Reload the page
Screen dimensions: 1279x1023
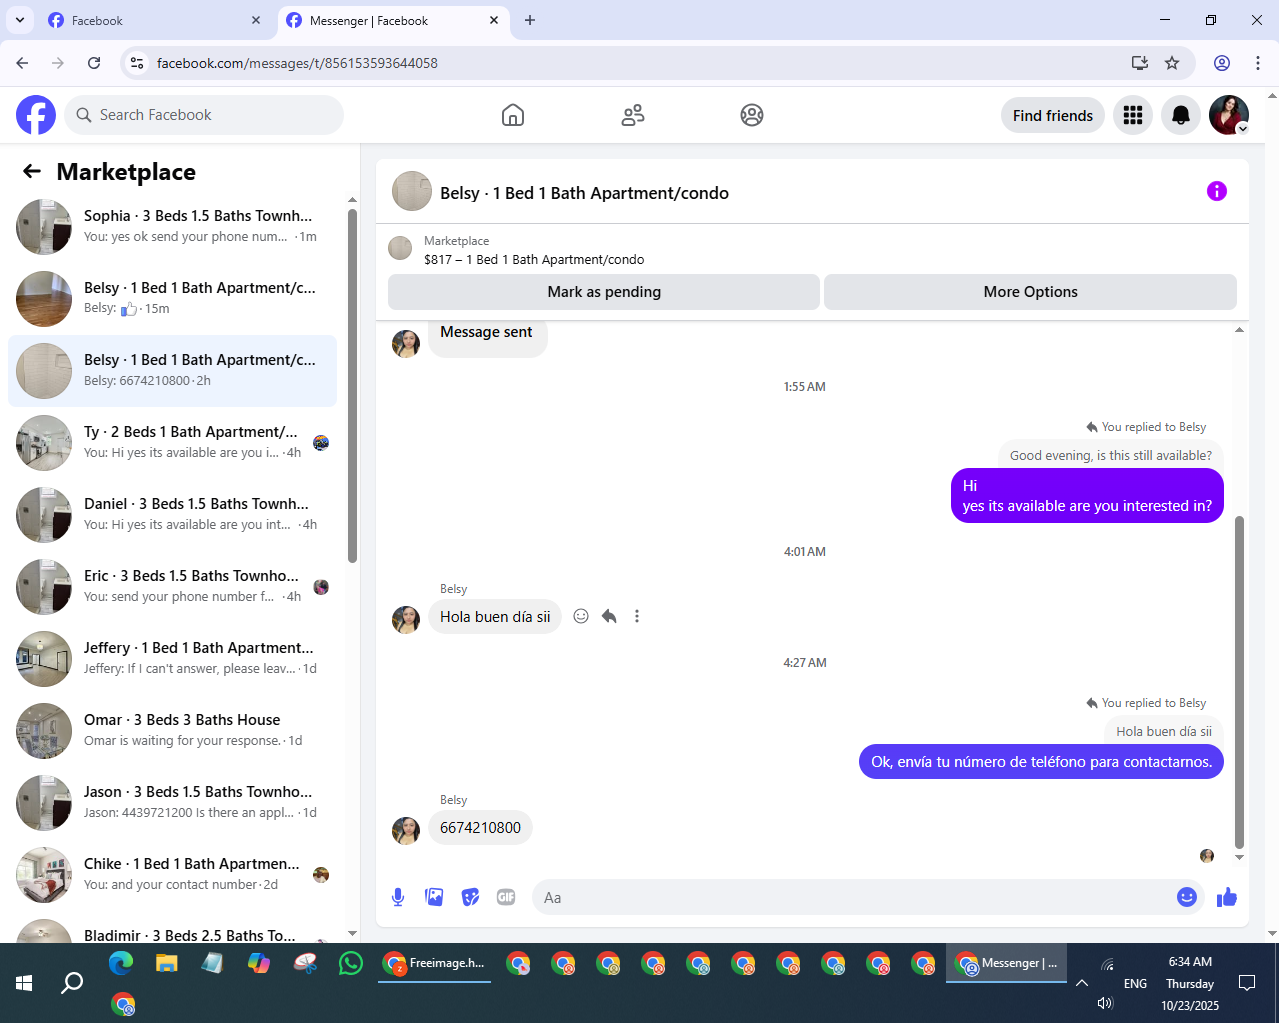point(94,63)
